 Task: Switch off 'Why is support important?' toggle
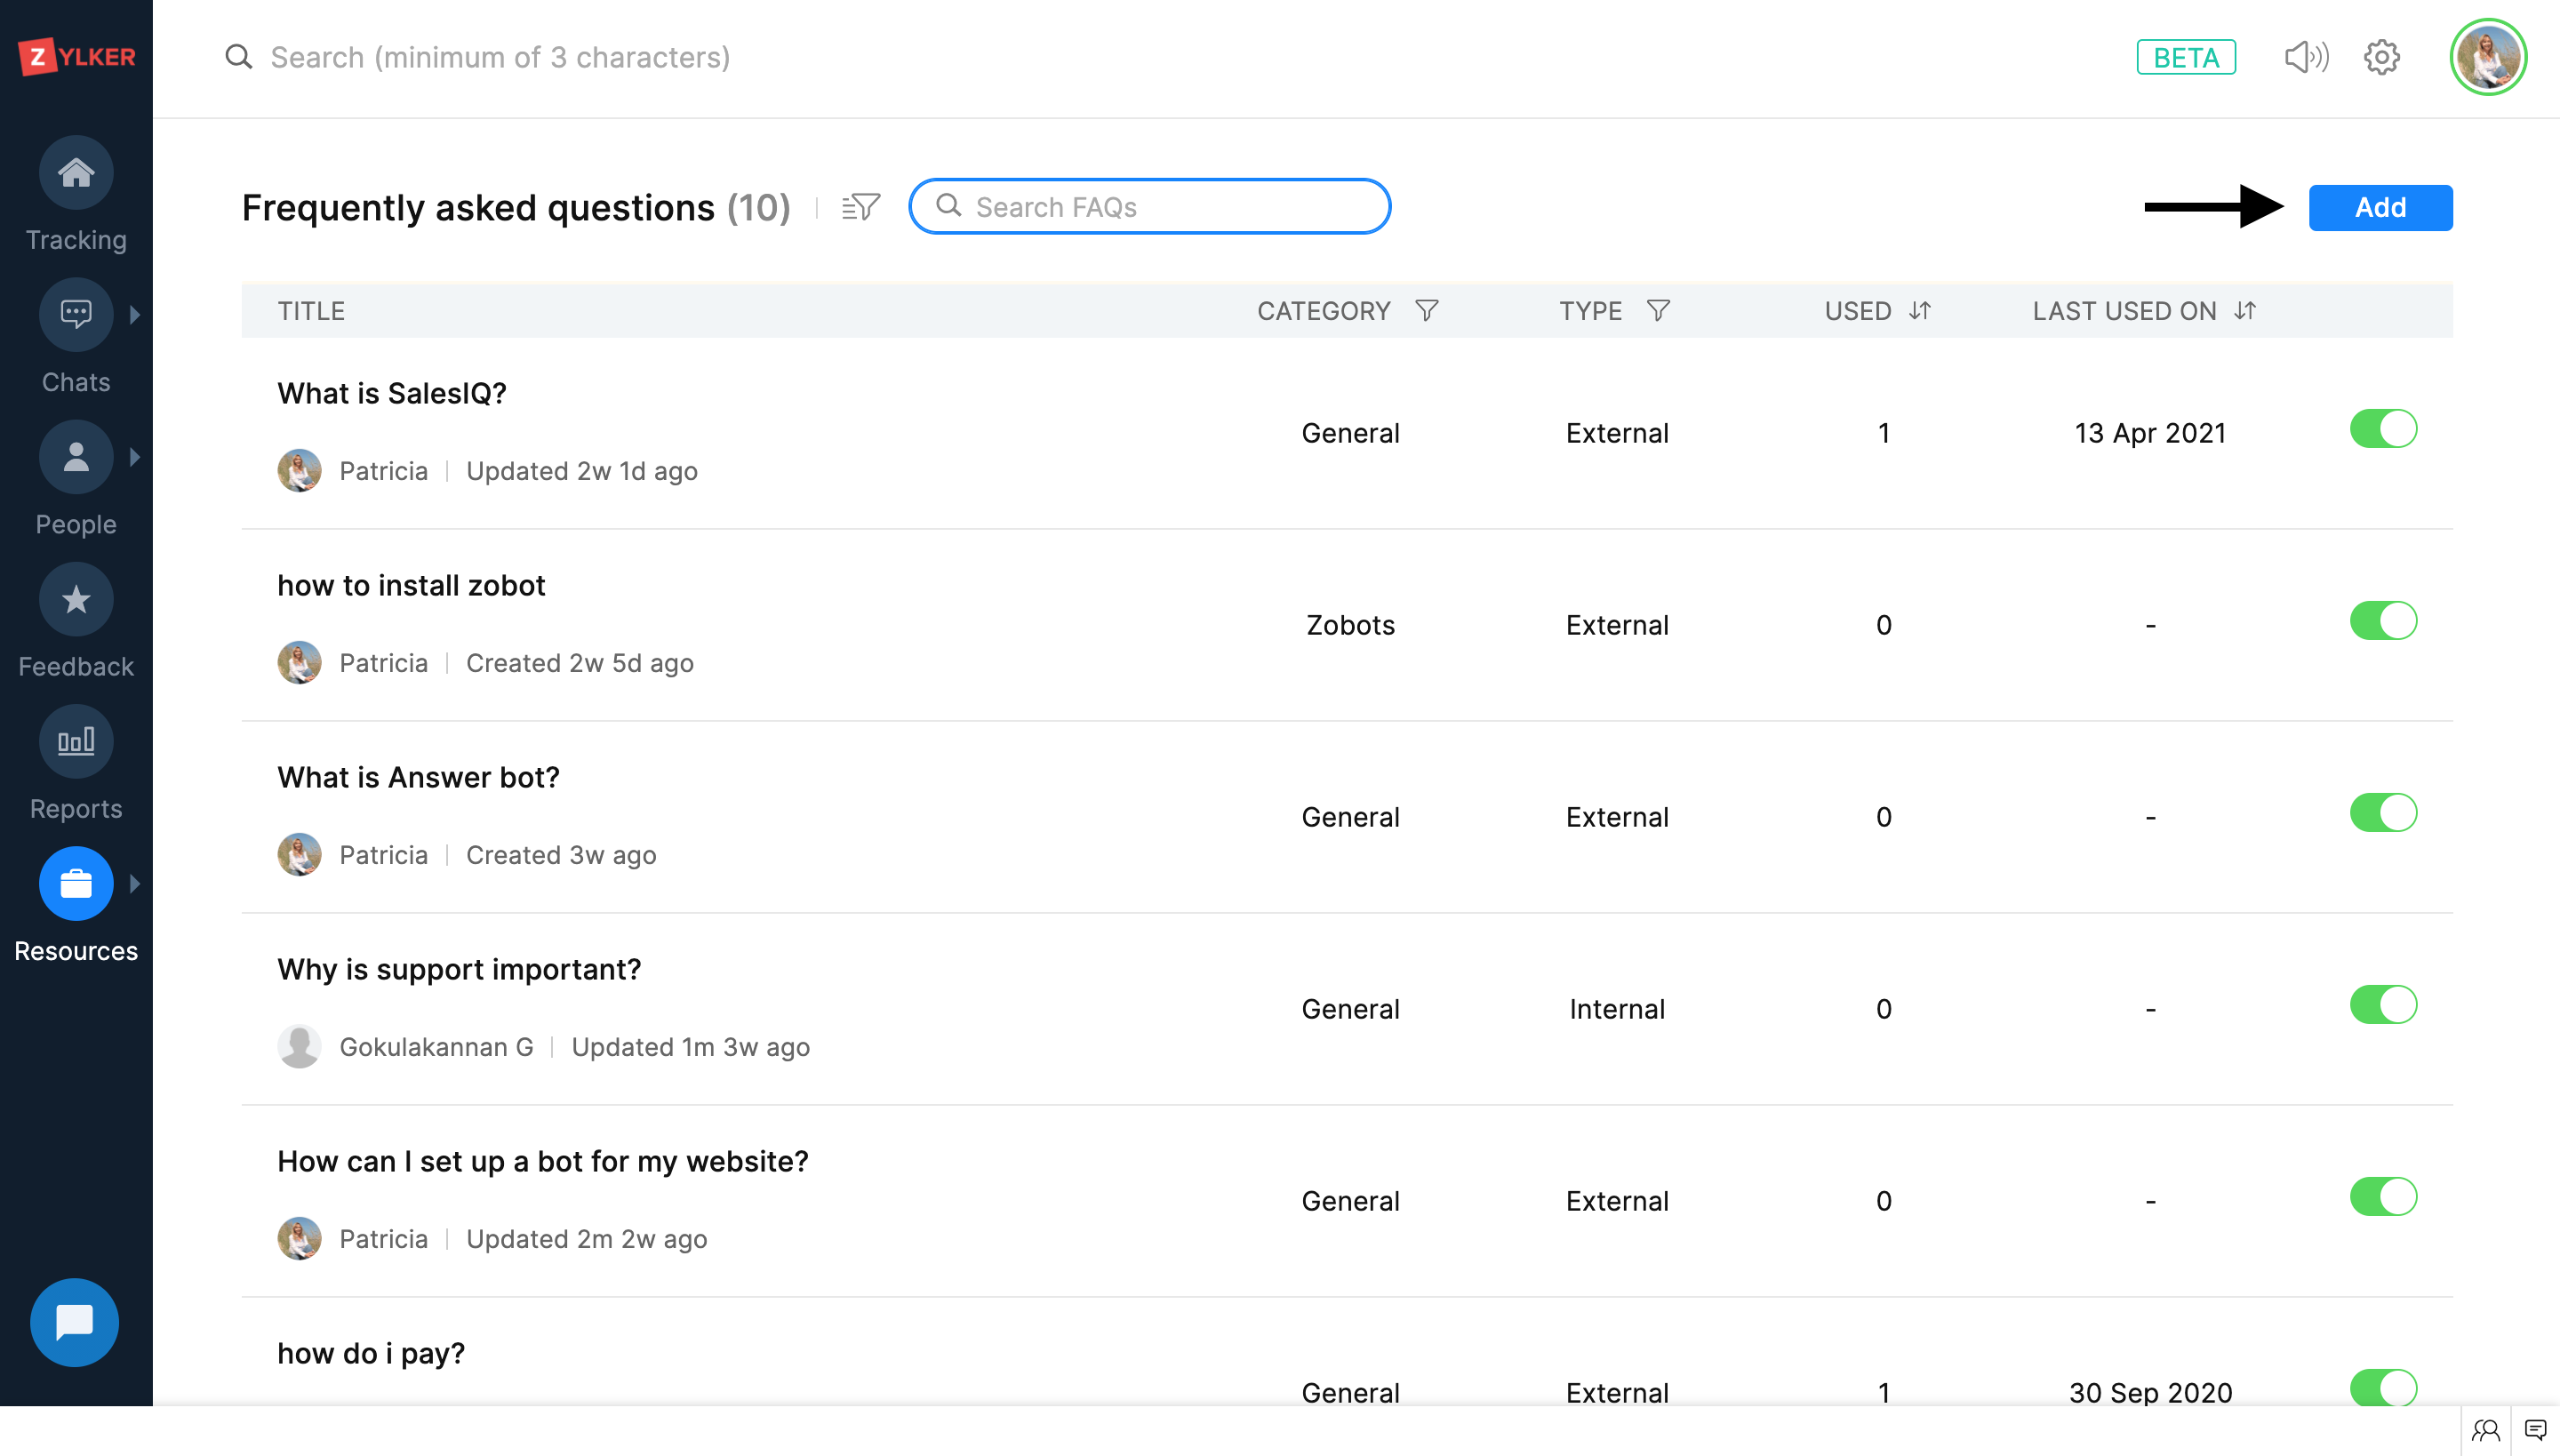[2382, 1005]
